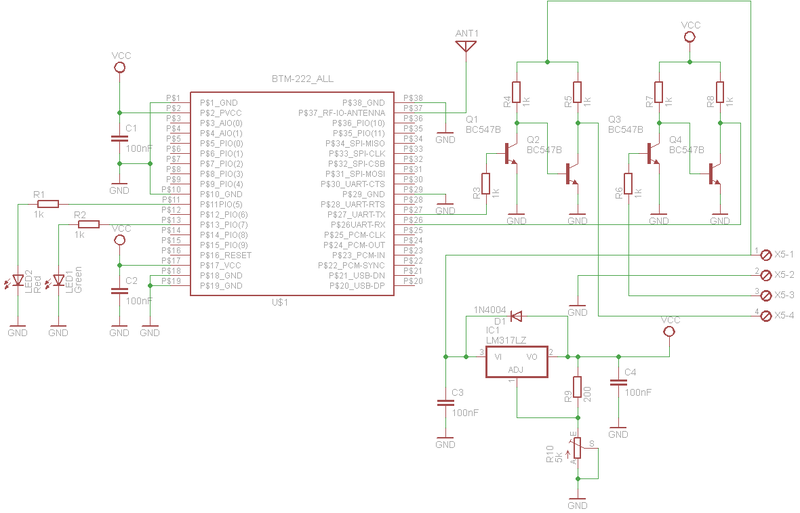Click pin label P$37_RF-IO-ANTENNA

pyautogui.click(x=342, y=113)
